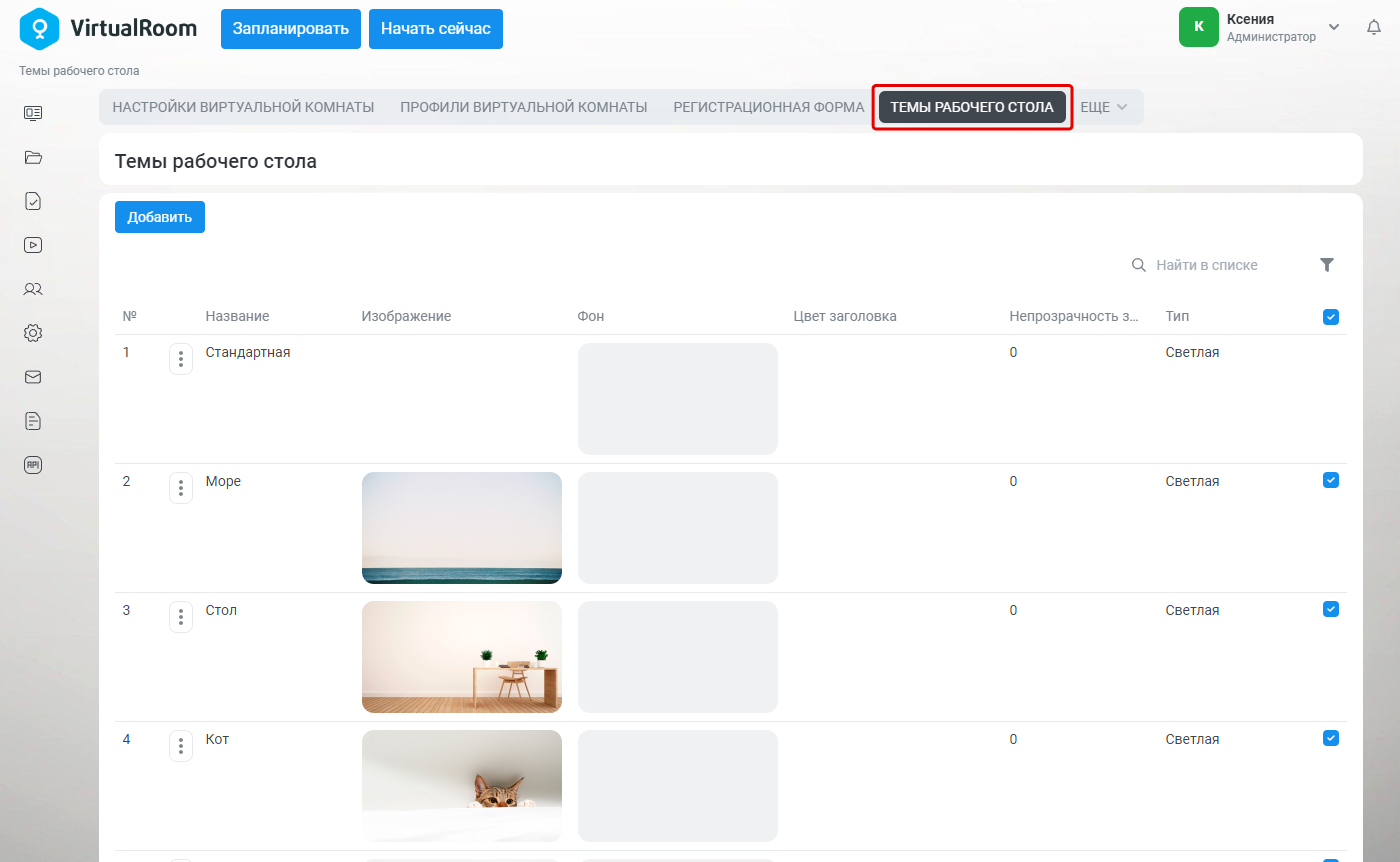The height and width of the screenshot is (862, 1400).
Task: Open the list filter funnel icon
Action: tap(1327, 265)
